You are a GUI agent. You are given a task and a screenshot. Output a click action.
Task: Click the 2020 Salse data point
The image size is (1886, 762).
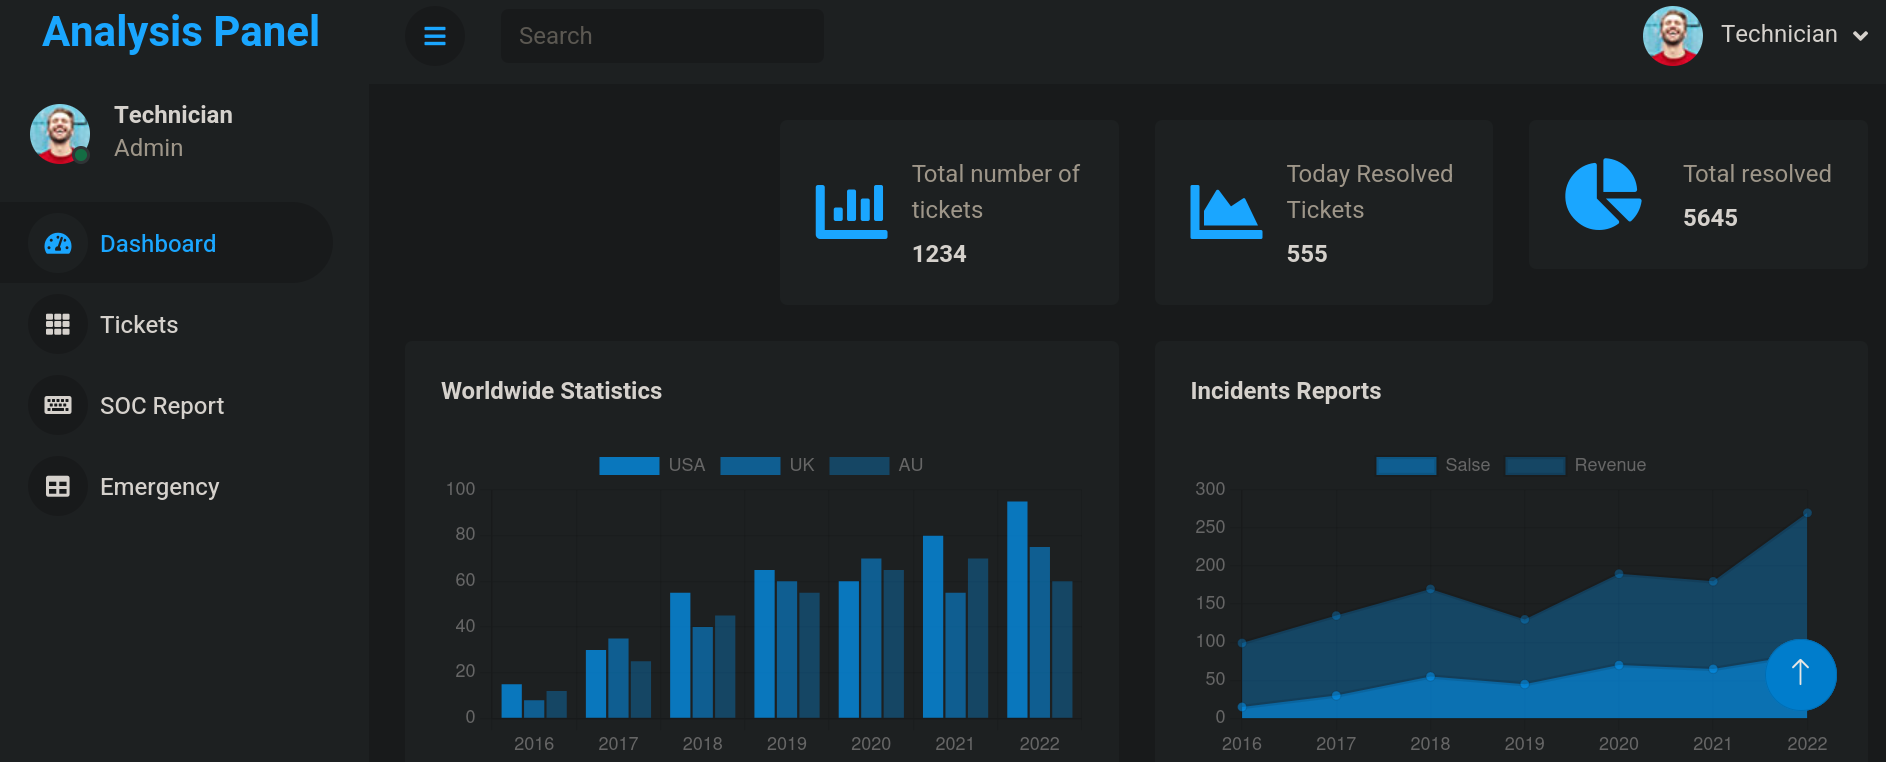1619,665
